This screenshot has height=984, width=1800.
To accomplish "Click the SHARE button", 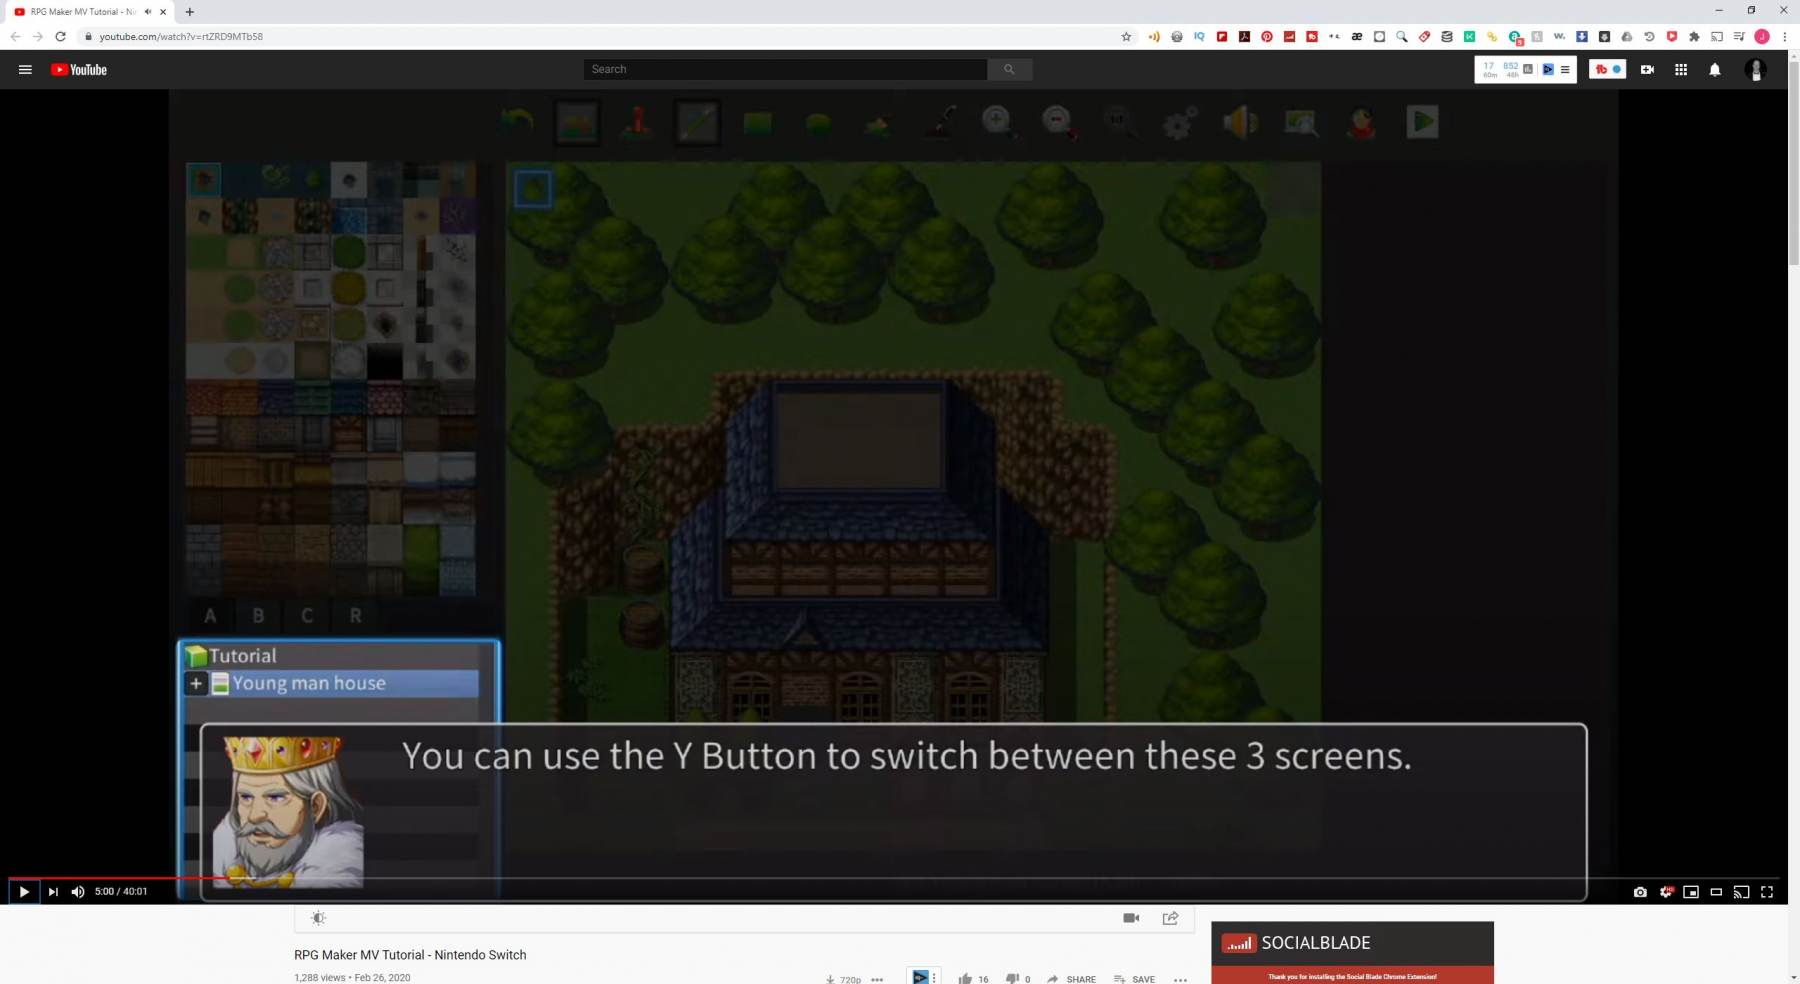I will click(1071, 979).
